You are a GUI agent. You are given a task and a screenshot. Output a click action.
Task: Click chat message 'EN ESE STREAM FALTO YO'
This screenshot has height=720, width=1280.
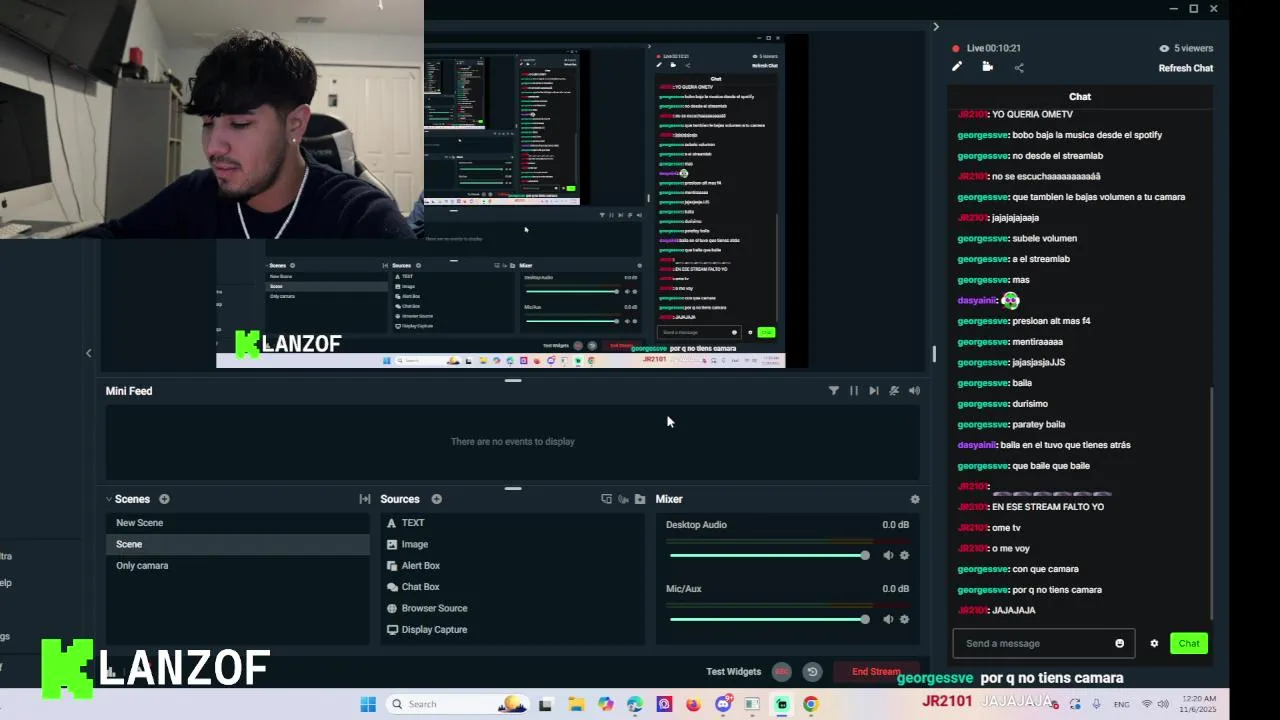(1048, 507)
